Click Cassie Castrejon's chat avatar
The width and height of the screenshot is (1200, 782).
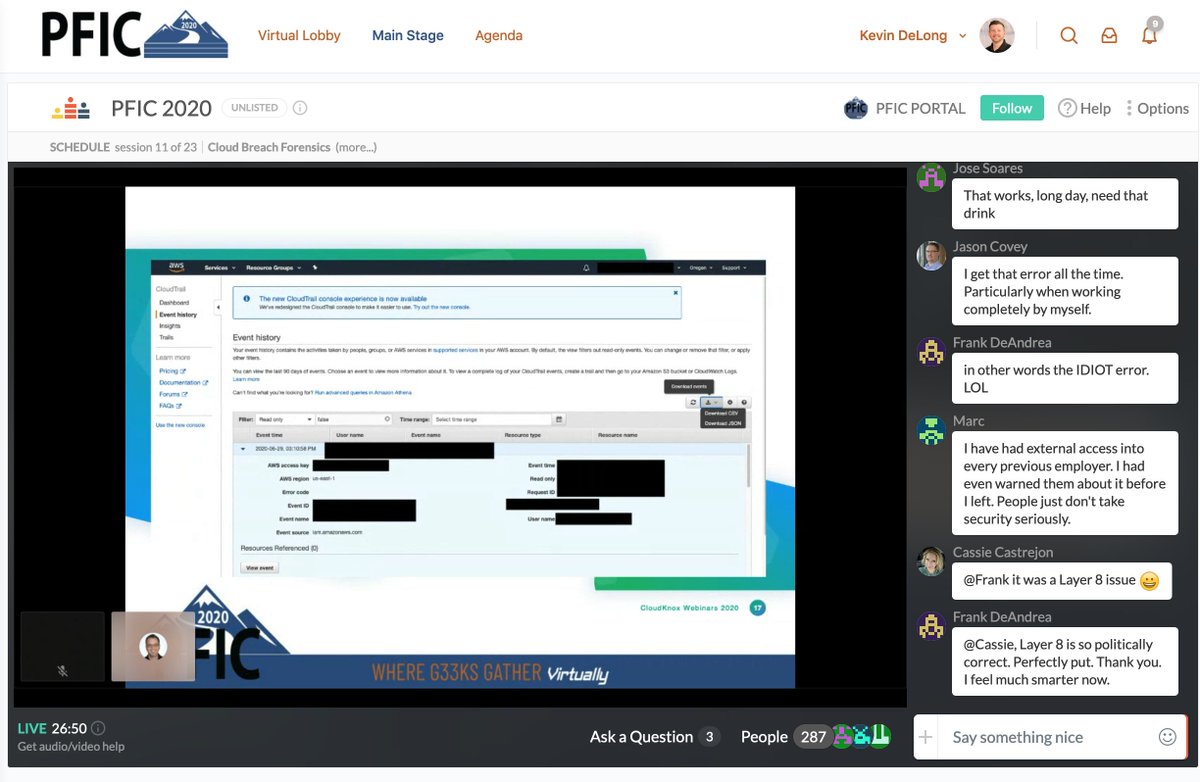[931, 561]
